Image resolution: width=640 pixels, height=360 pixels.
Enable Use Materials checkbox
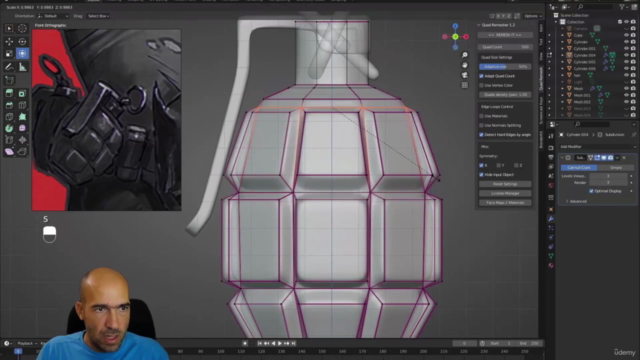(481, 116)
